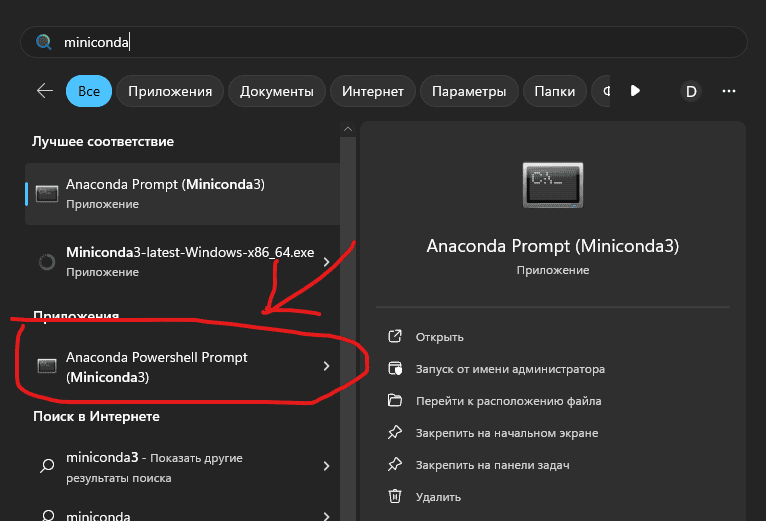Click the search magnifier icon
766x521 pixels.
(x=43, y=43)
